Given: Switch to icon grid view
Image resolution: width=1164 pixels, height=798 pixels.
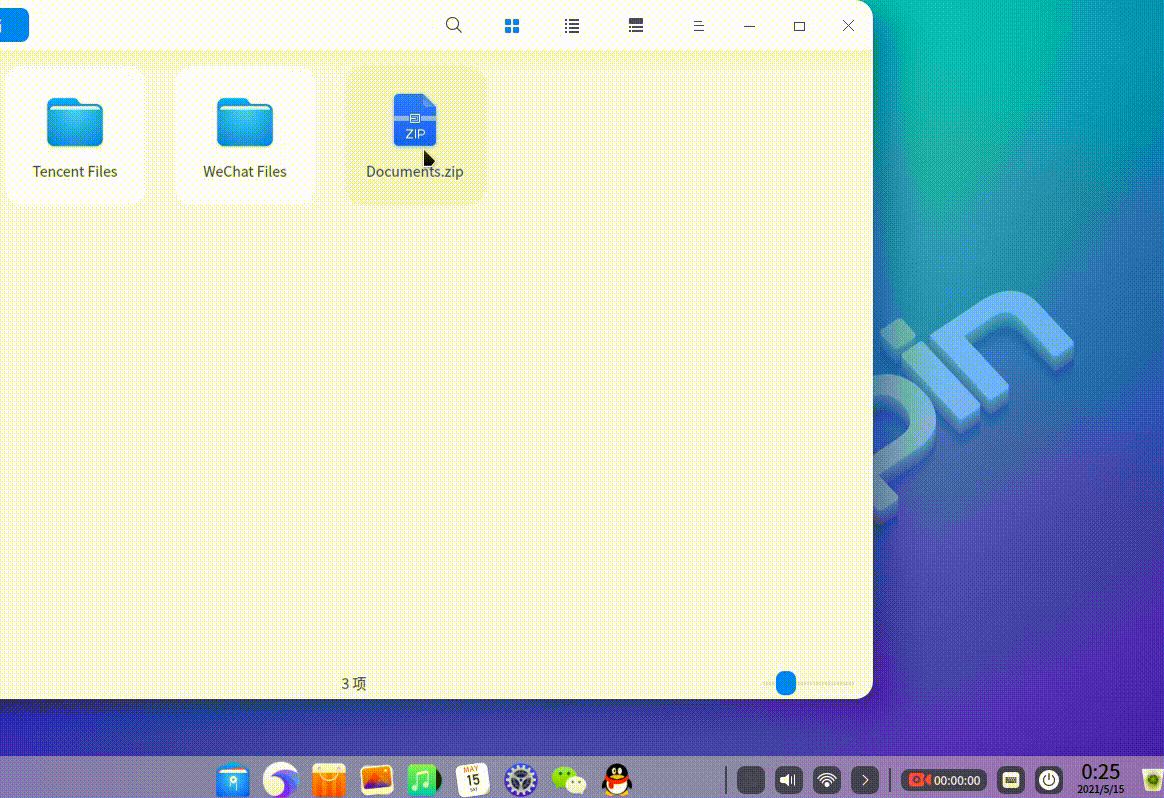Looking at the screenshot, I should 512,26.
